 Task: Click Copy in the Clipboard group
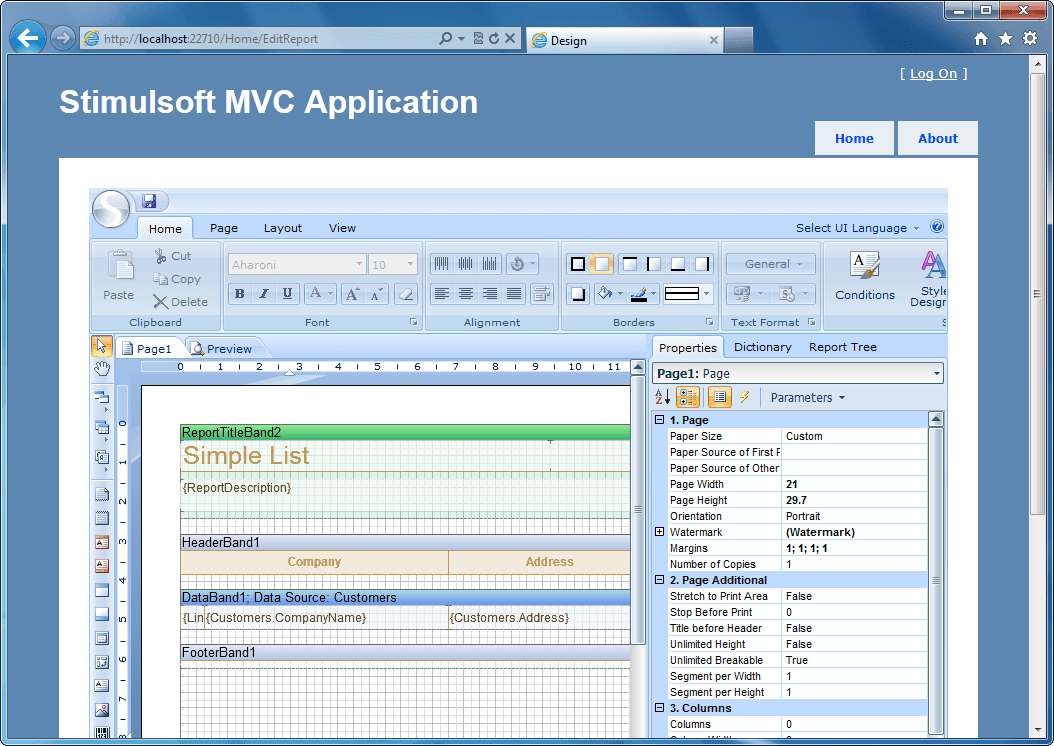177,279
